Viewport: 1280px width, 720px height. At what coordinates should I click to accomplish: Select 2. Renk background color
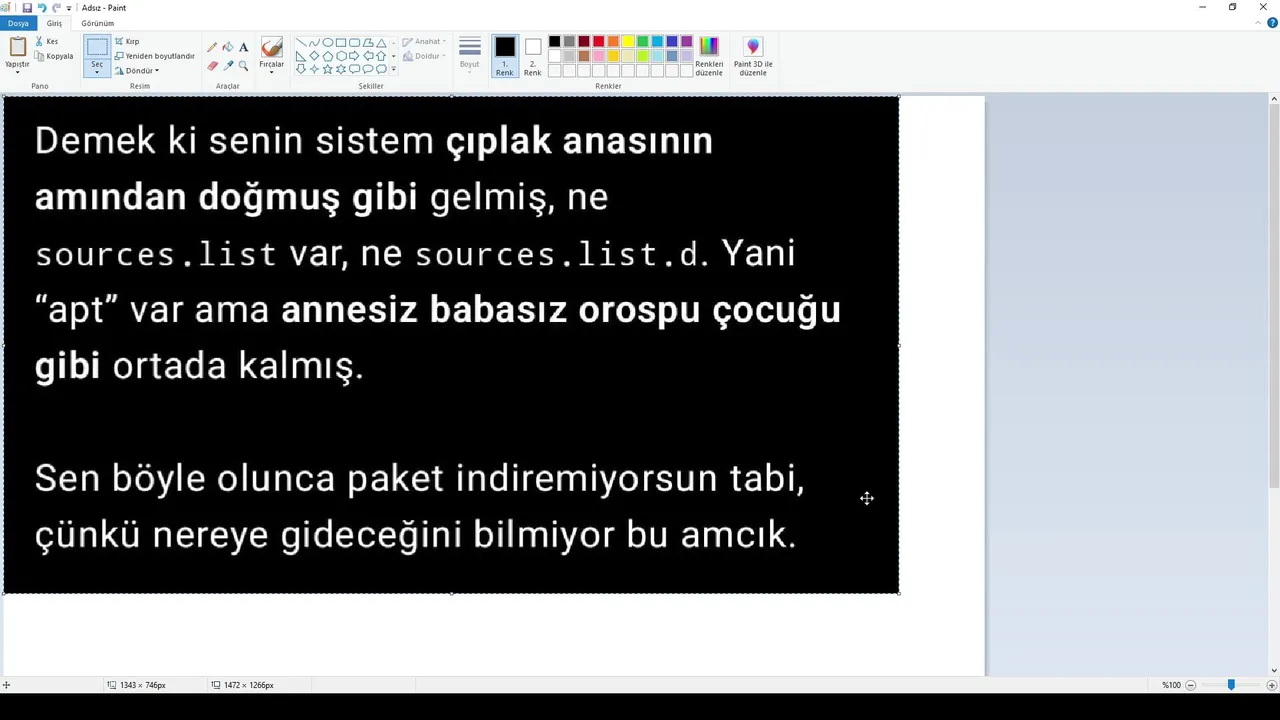[x=533, y=56]
